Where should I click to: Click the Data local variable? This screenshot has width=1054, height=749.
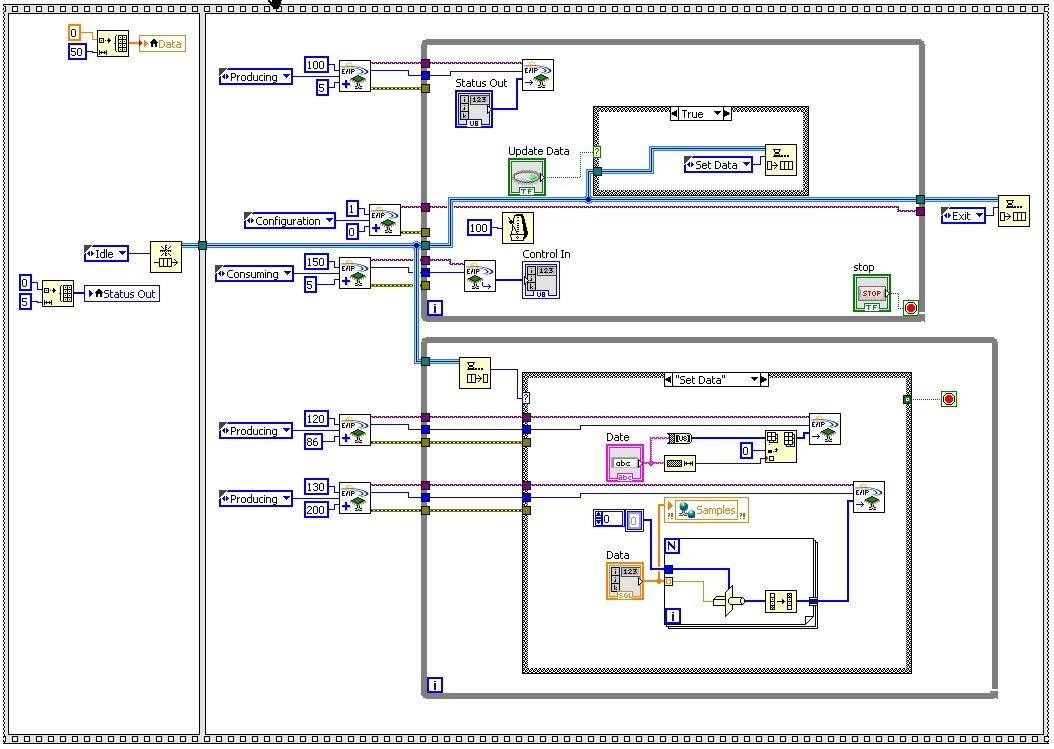click(x=162, y=44)
